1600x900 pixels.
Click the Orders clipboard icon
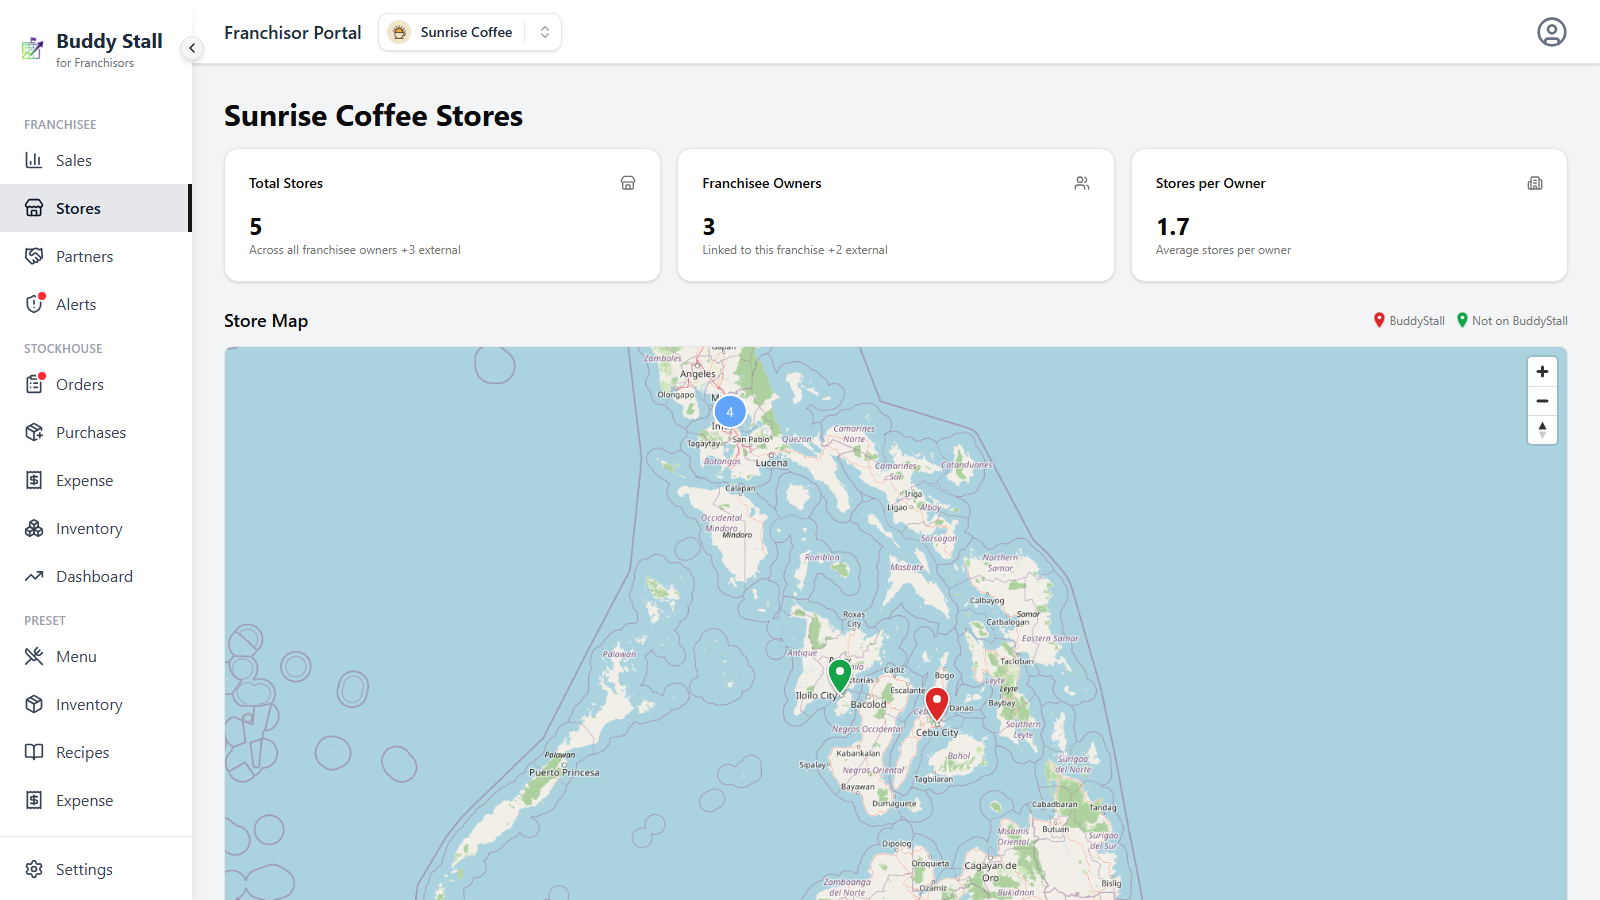point(34,384)
